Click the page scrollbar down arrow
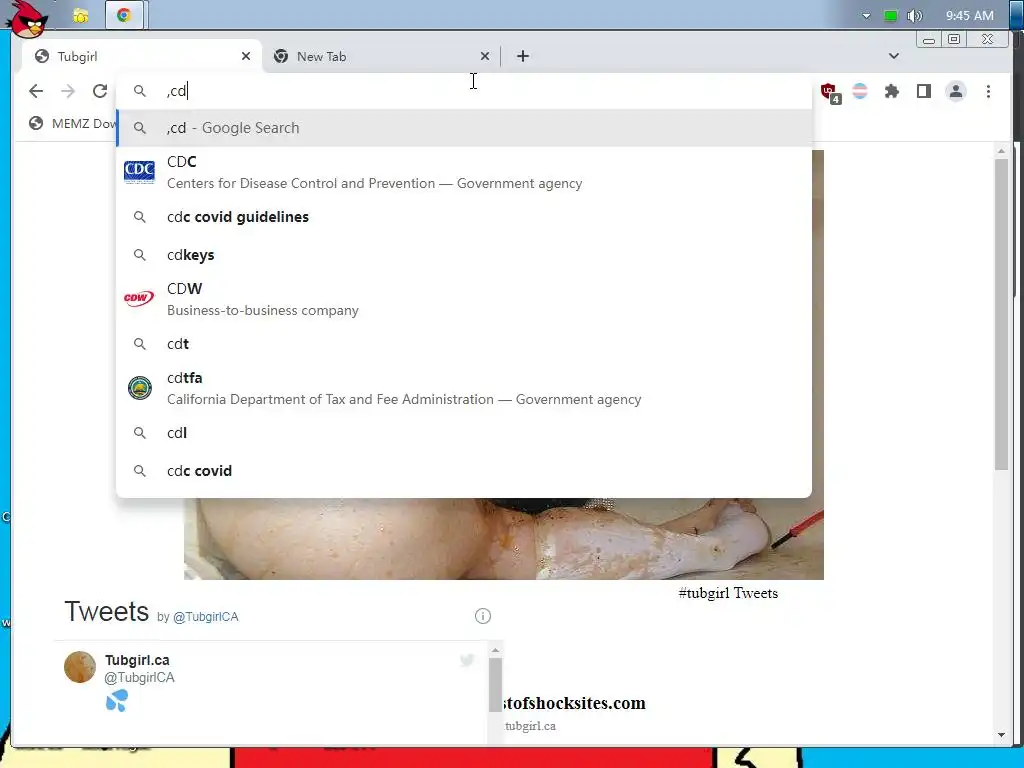1024x768 pixels. (x=1001, y=735)
